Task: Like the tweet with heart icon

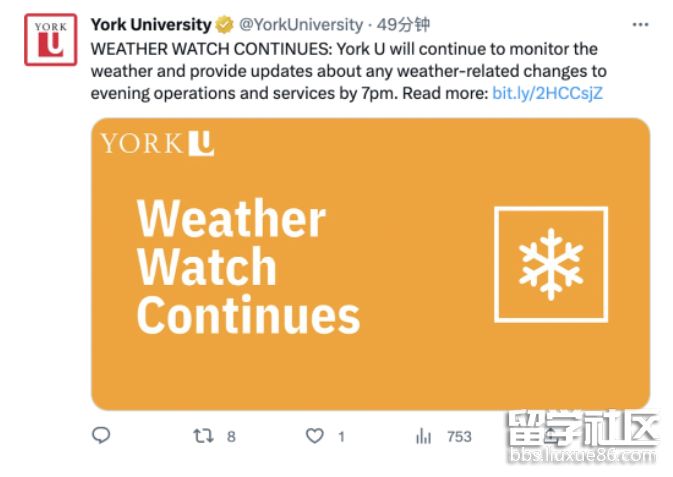Action: click(x=315, y=436)
